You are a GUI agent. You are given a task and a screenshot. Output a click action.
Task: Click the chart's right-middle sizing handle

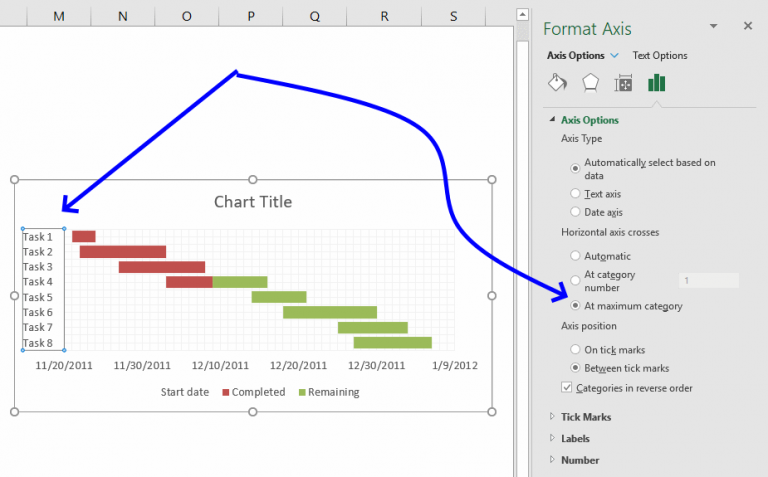pyautogui.click(x=492, y=296)
